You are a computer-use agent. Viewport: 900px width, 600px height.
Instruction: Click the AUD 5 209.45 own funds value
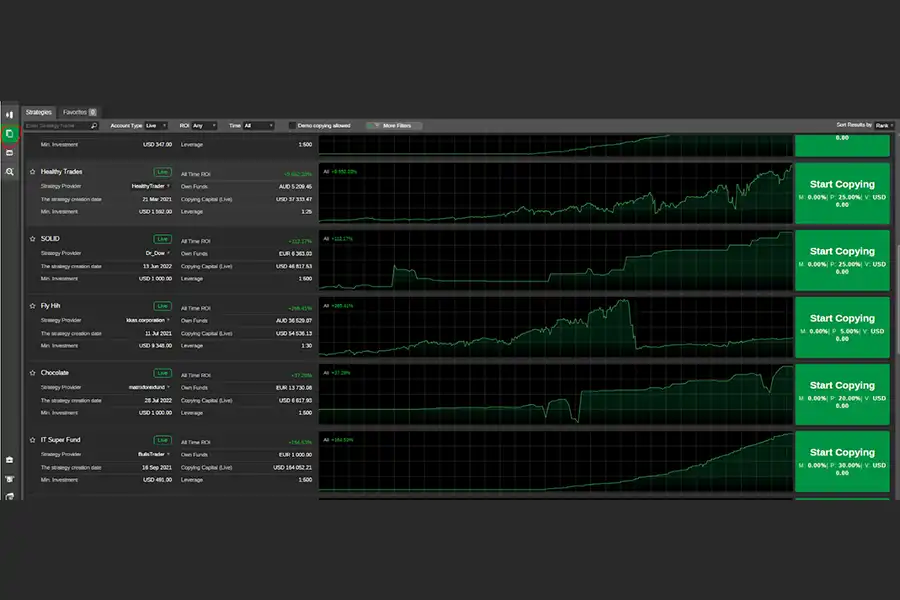(x=296, y=187)
